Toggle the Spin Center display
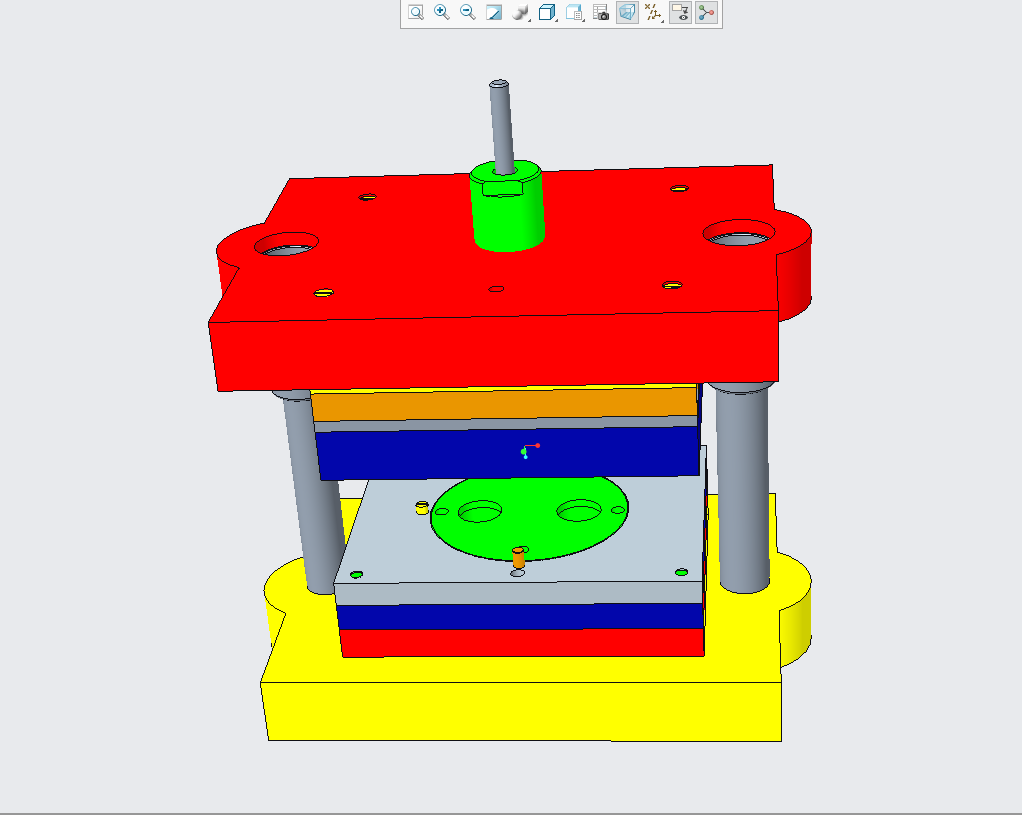Image resolution: width=1022 pixels, height=815 pixels. (707, 12)
